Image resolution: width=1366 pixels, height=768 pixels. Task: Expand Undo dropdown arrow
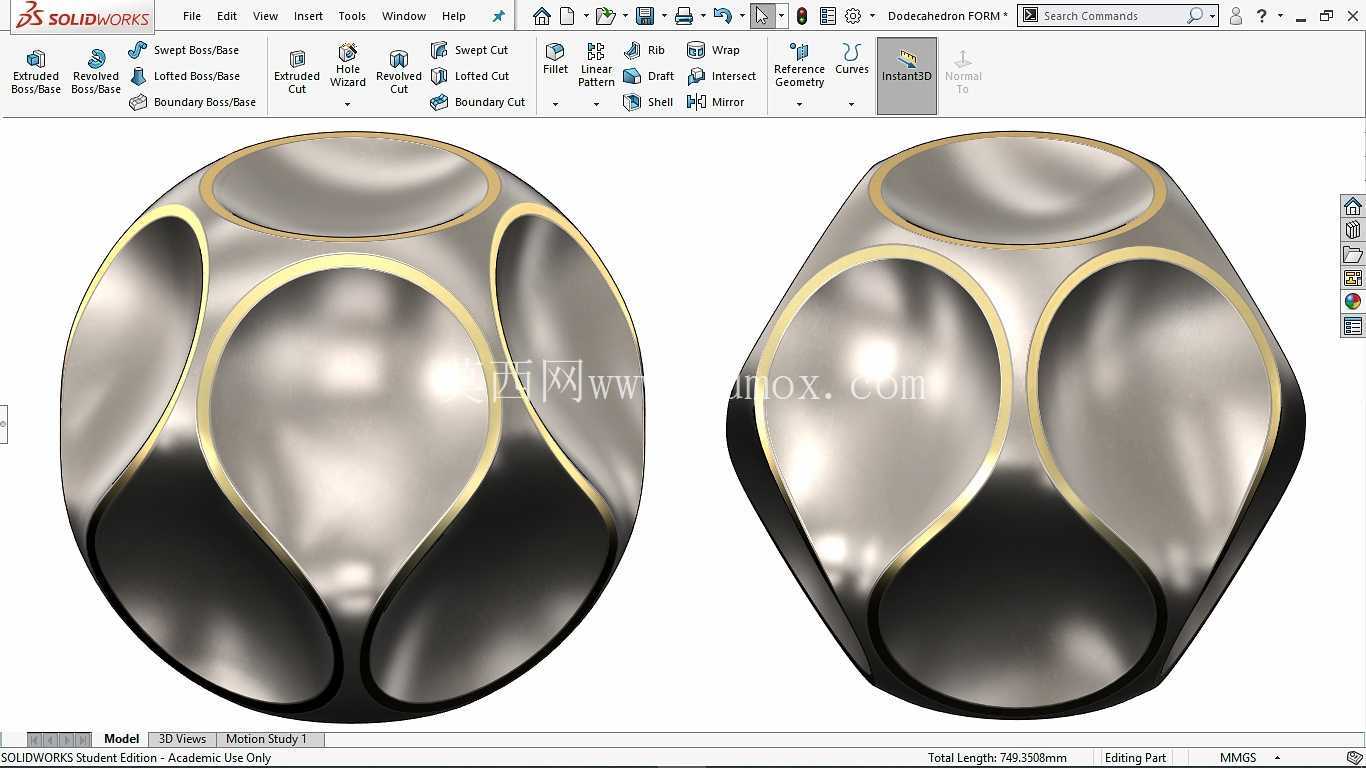coord(741,16)
